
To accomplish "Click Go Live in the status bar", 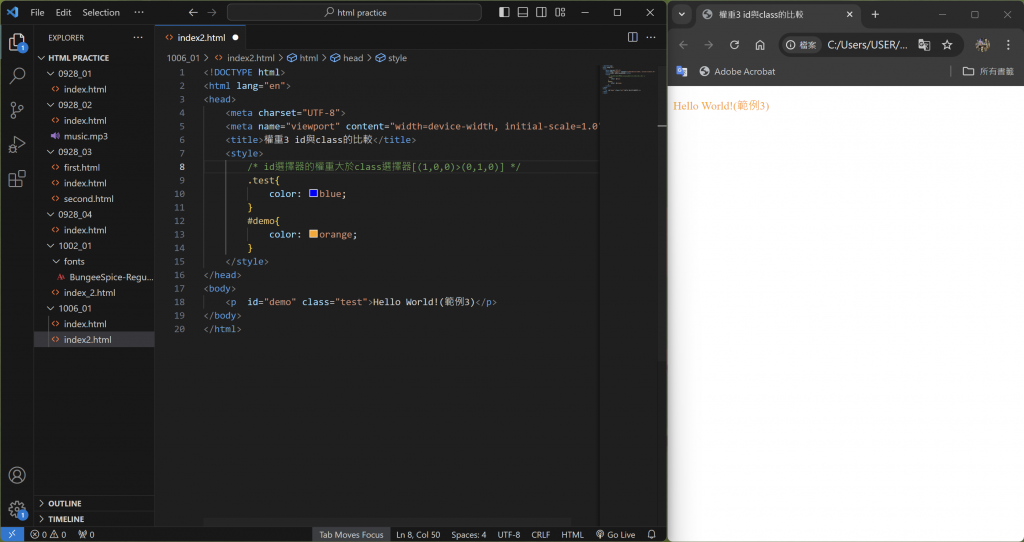I will pyautogui.click(x=615, y=535).
